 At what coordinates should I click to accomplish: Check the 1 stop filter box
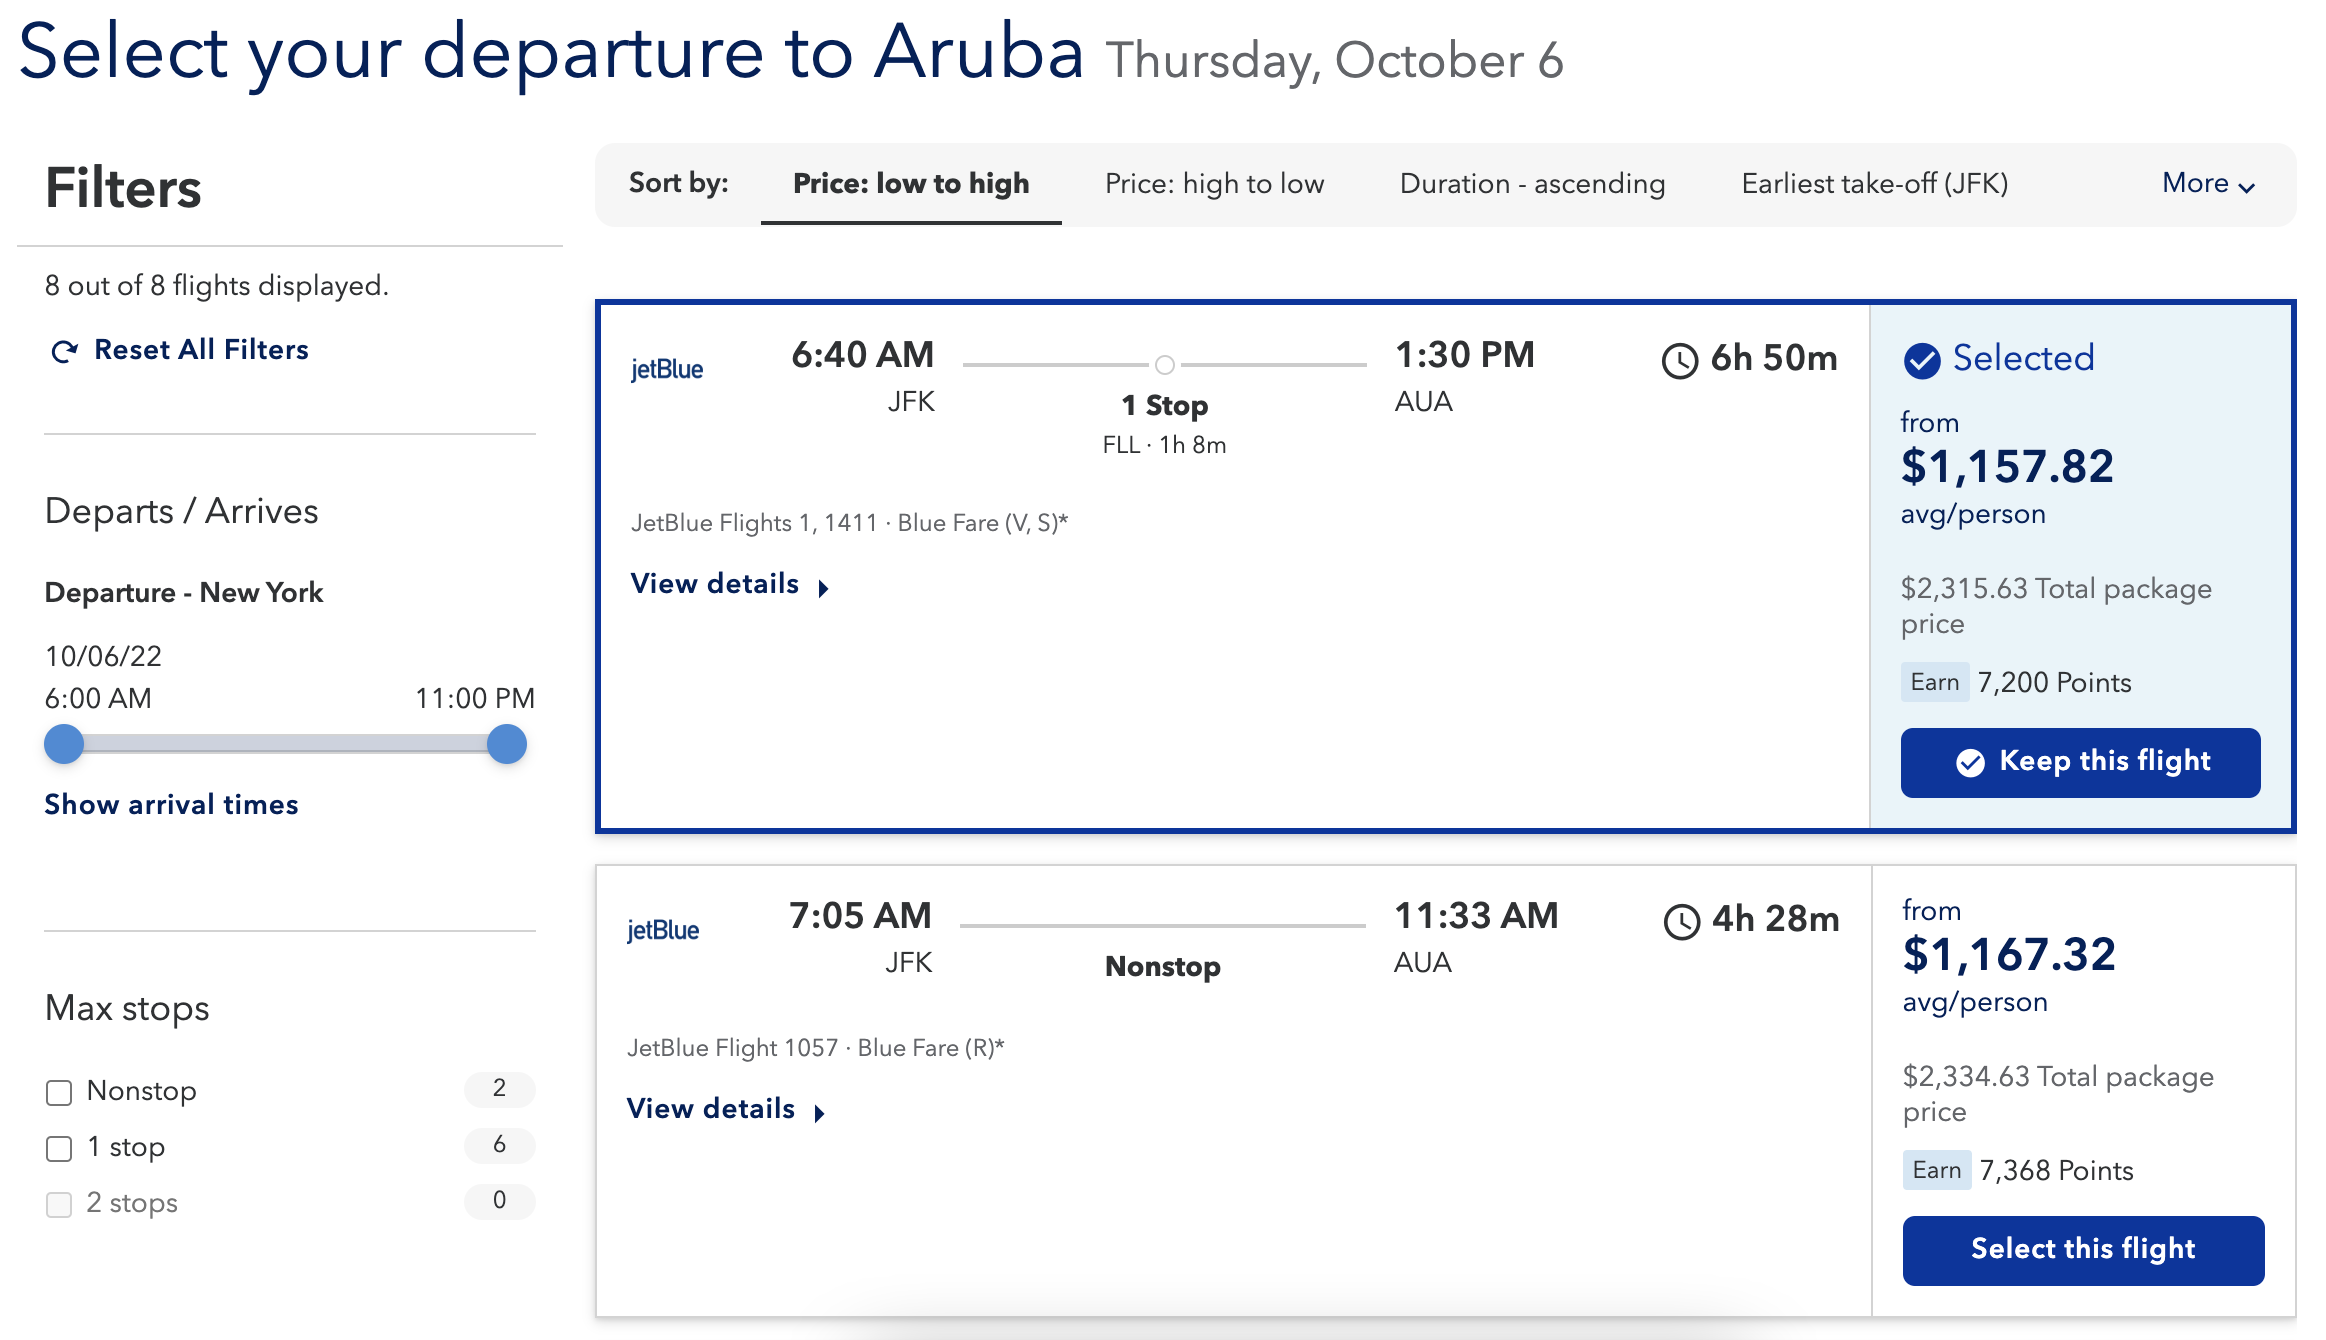click(x=59, y=1148)
